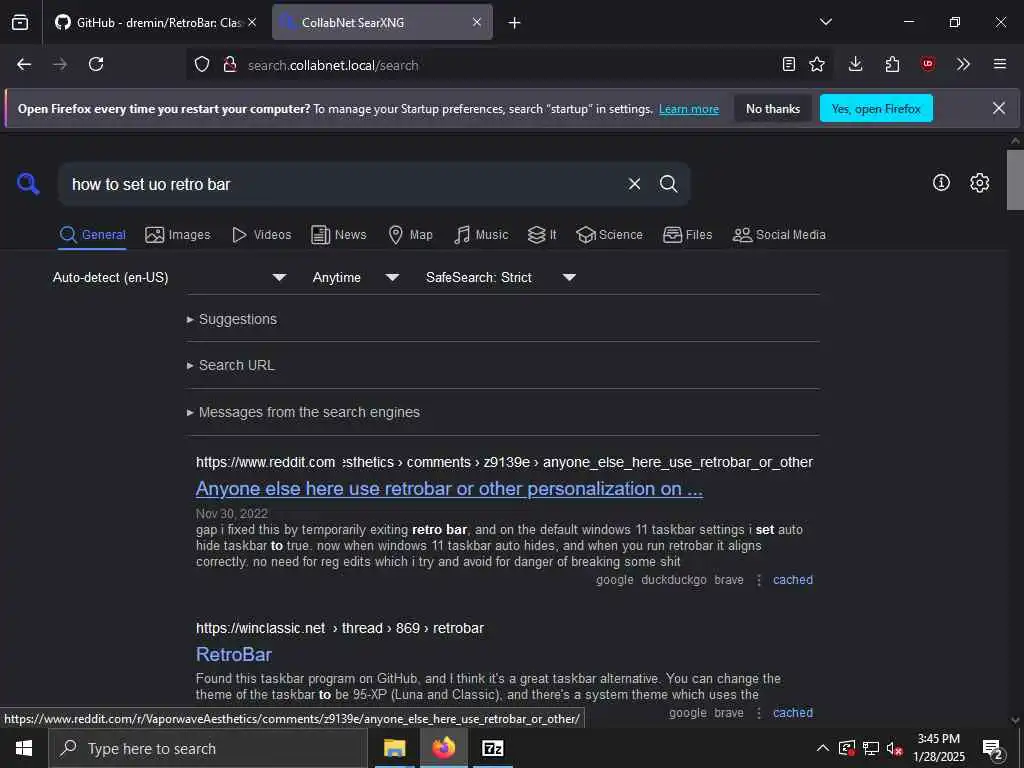The image size is (1024, 768).
Task: Click the search query input field
Action: [340, 184]
